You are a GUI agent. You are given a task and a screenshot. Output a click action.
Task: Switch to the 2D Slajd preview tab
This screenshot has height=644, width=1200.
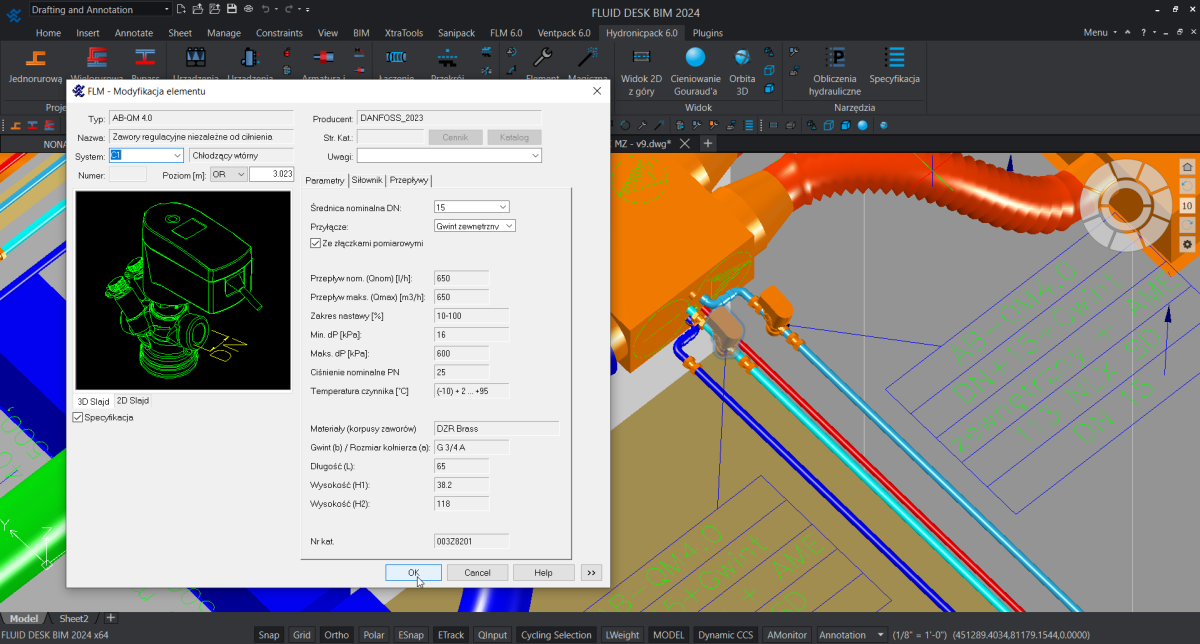[132, 400]
